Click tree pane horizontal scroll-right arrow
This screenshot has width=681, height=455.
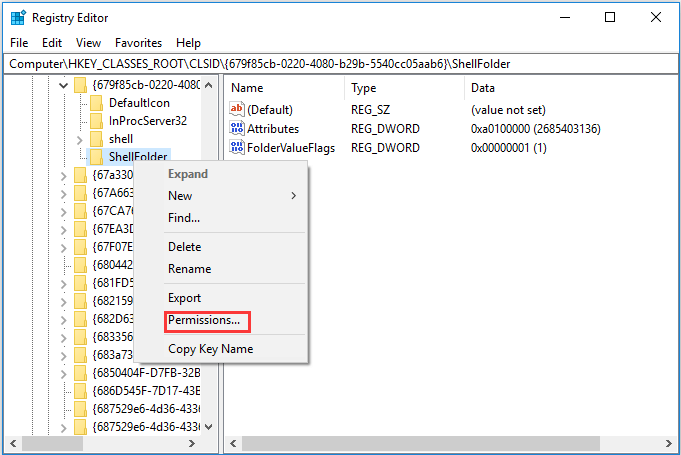[192, 443]
